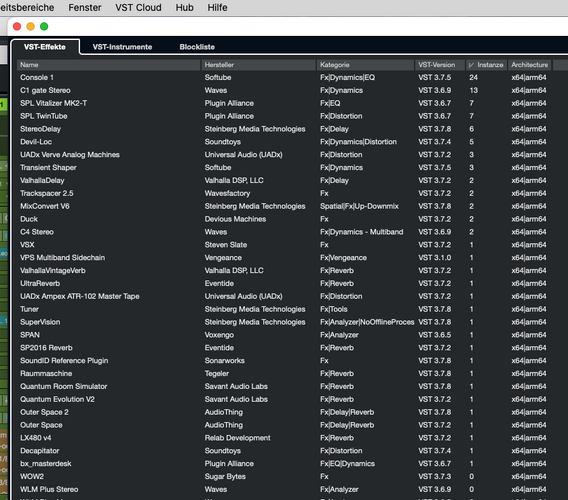Open the VST Cloud menu
This screenshot has width=568, height=500.
pyautogui.click(x=138, y=8)
